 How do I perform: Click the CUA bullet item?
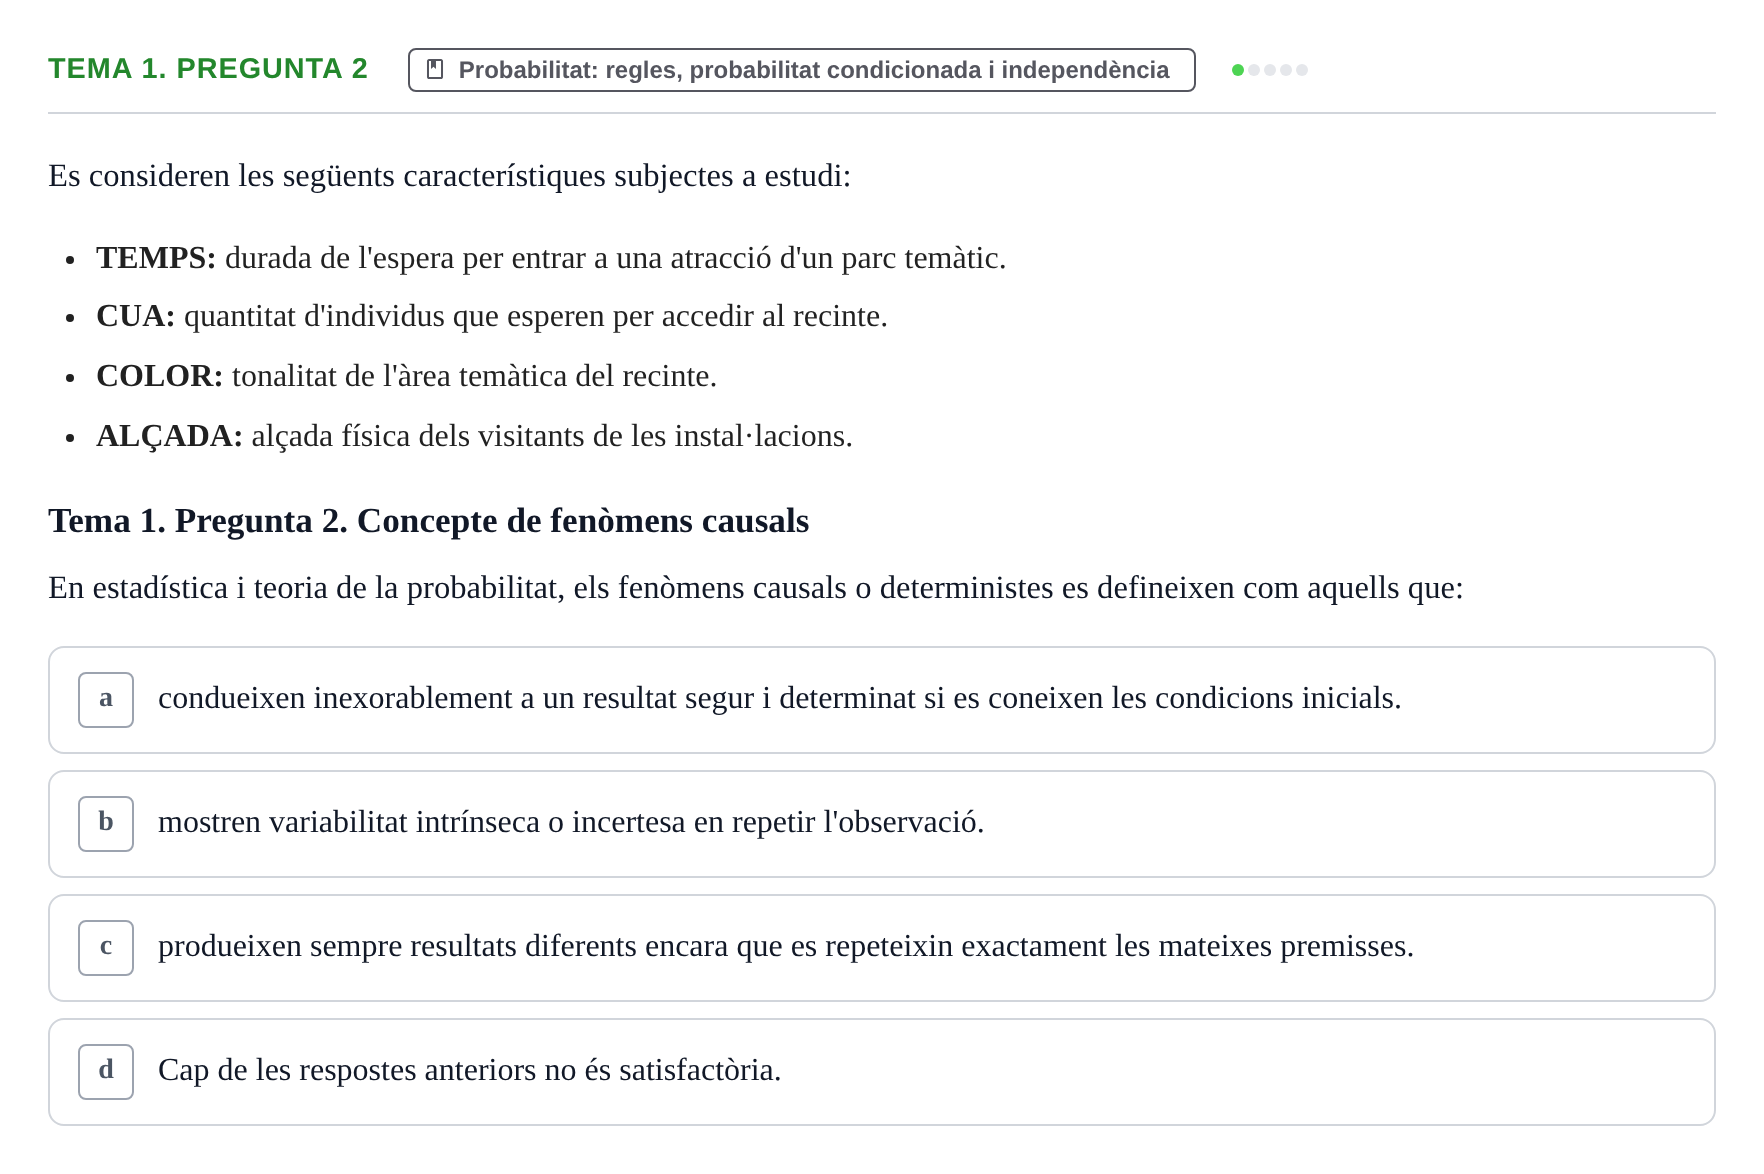point(492,316)
